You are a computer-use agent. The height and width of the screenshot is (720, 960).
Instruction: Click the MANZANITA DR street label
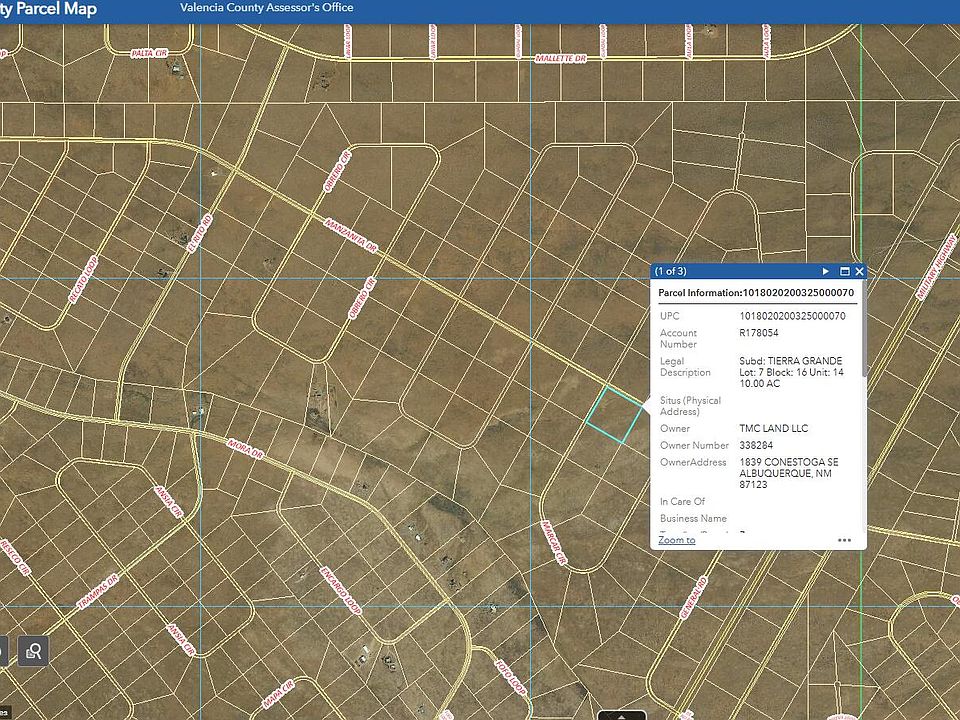pos(351,235)
